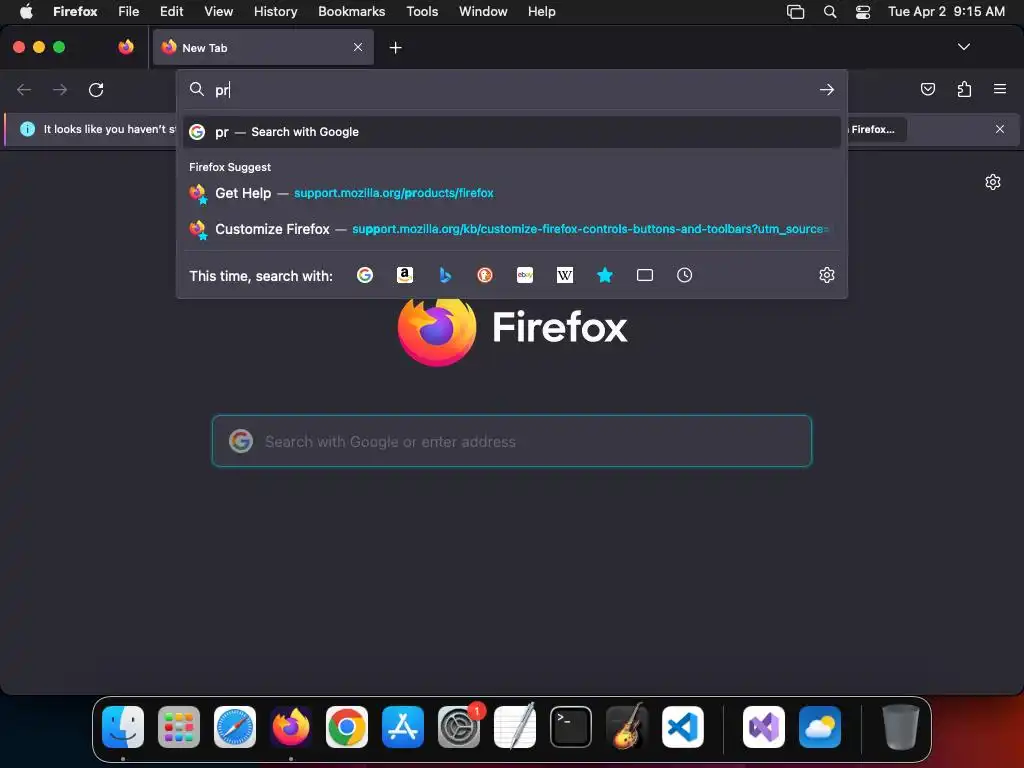The height and width of the screenshot is (768, 1024).
Task: Search open tabs using the tabs icon
Action: coord(645,275)
